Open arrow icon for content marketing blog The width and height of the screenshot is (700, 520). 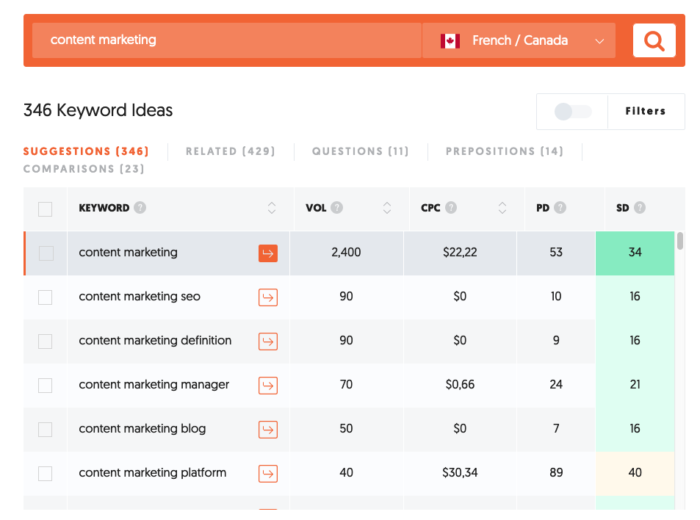coord(268,429)
